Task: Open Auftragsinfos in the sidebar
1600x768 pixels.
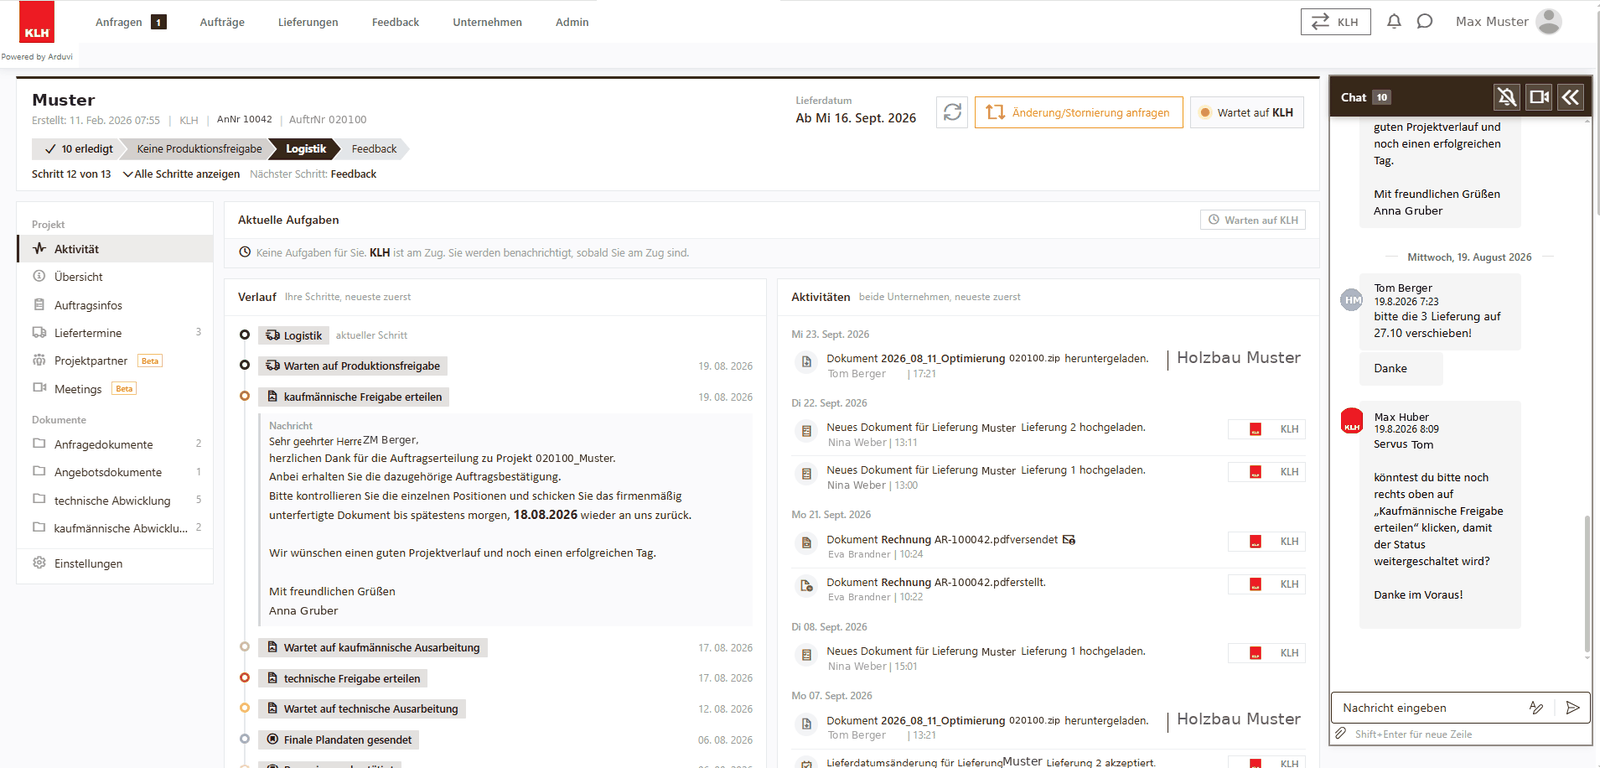Action: pyautogui.click(x=115, y=305)
